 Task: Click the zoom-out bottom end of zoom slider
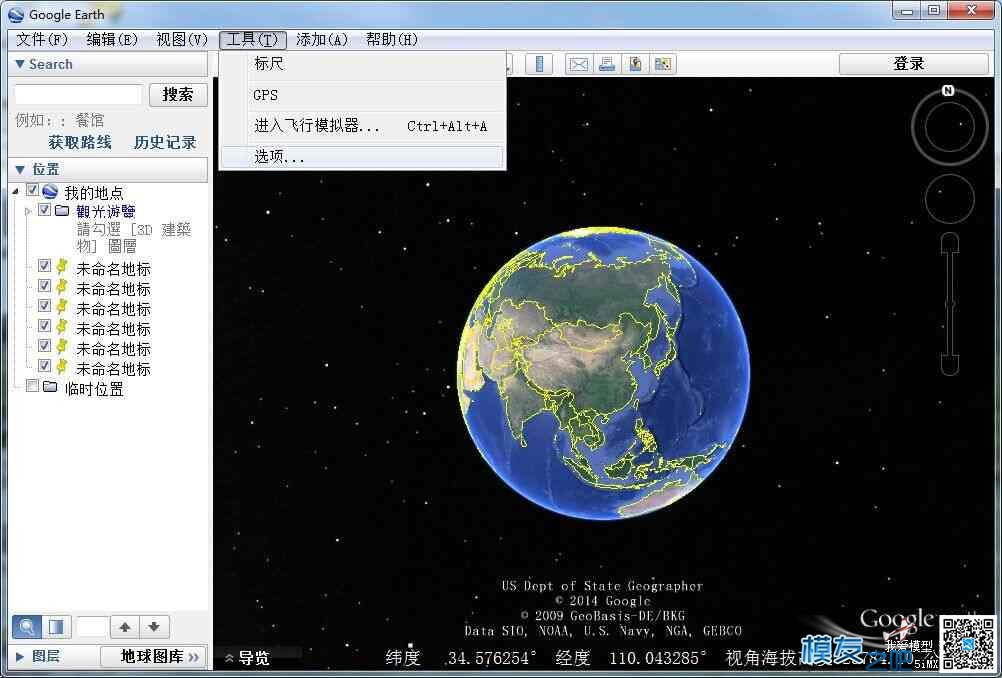(950, 366)
